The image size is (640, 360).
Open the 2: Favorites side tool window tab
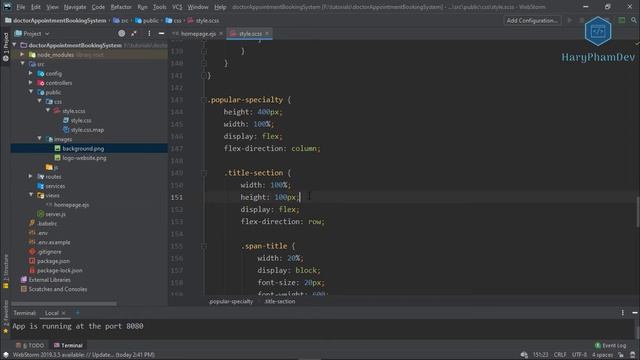[x=5, y=317]
